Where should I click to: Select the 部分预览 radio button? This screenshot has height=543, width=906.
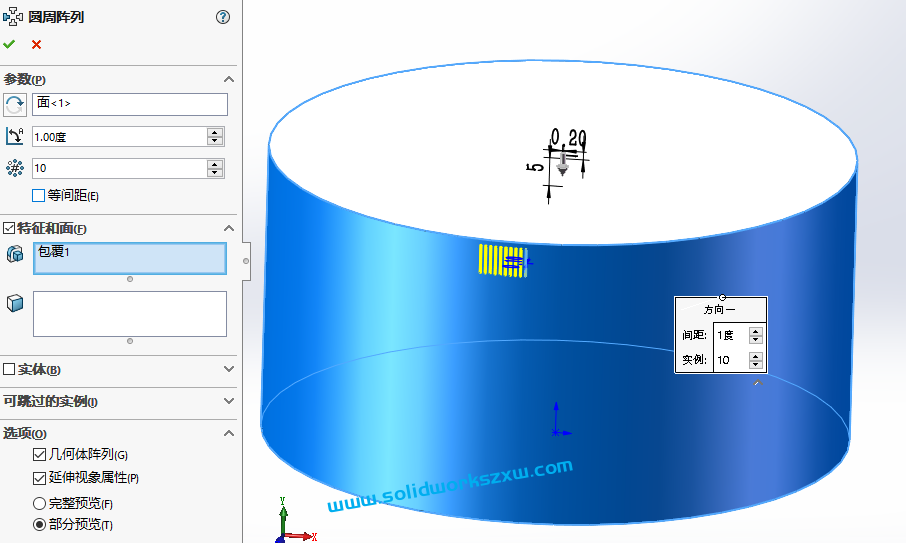pyautogui.click(x=40, y=525)
